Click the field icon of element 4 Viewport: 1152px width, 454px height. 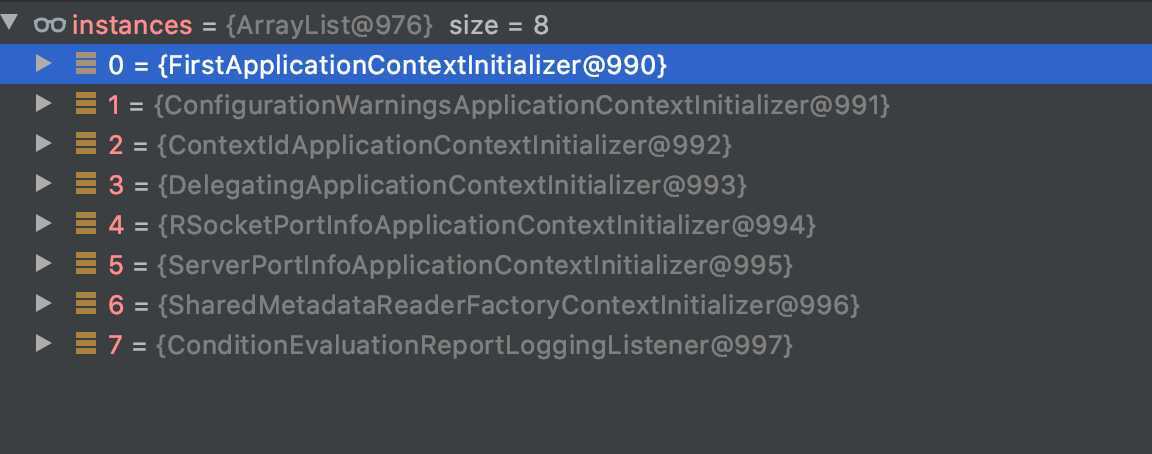[86, 223]
